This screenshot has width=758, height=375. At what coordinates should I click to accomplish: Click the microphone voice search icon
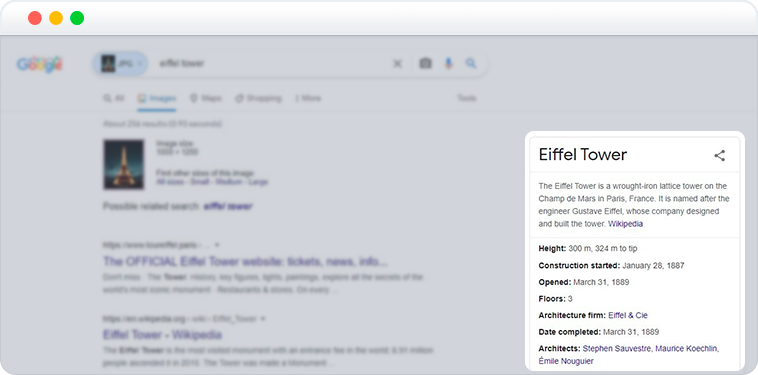(449, 63)
